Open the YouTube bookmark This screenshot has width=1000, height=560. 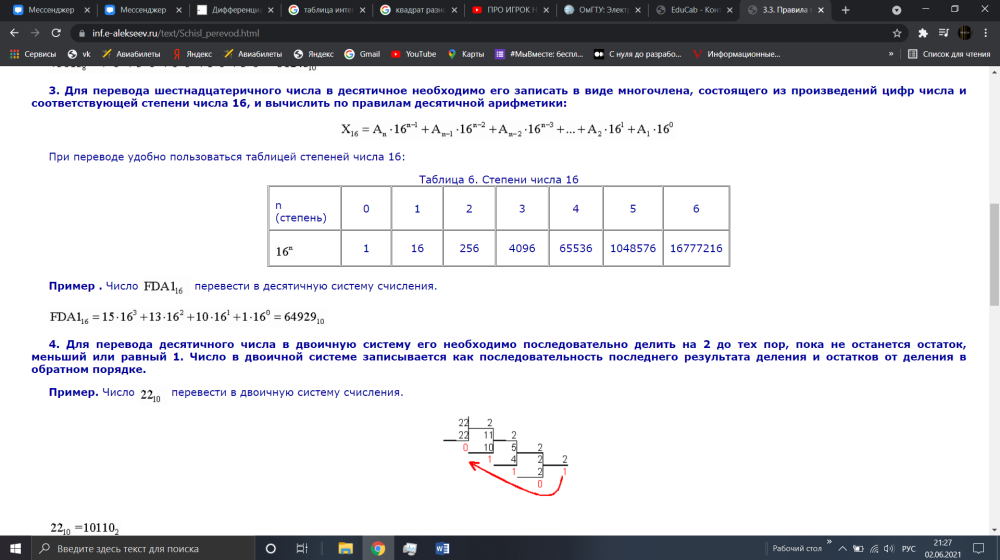click(x=414, y=54)
